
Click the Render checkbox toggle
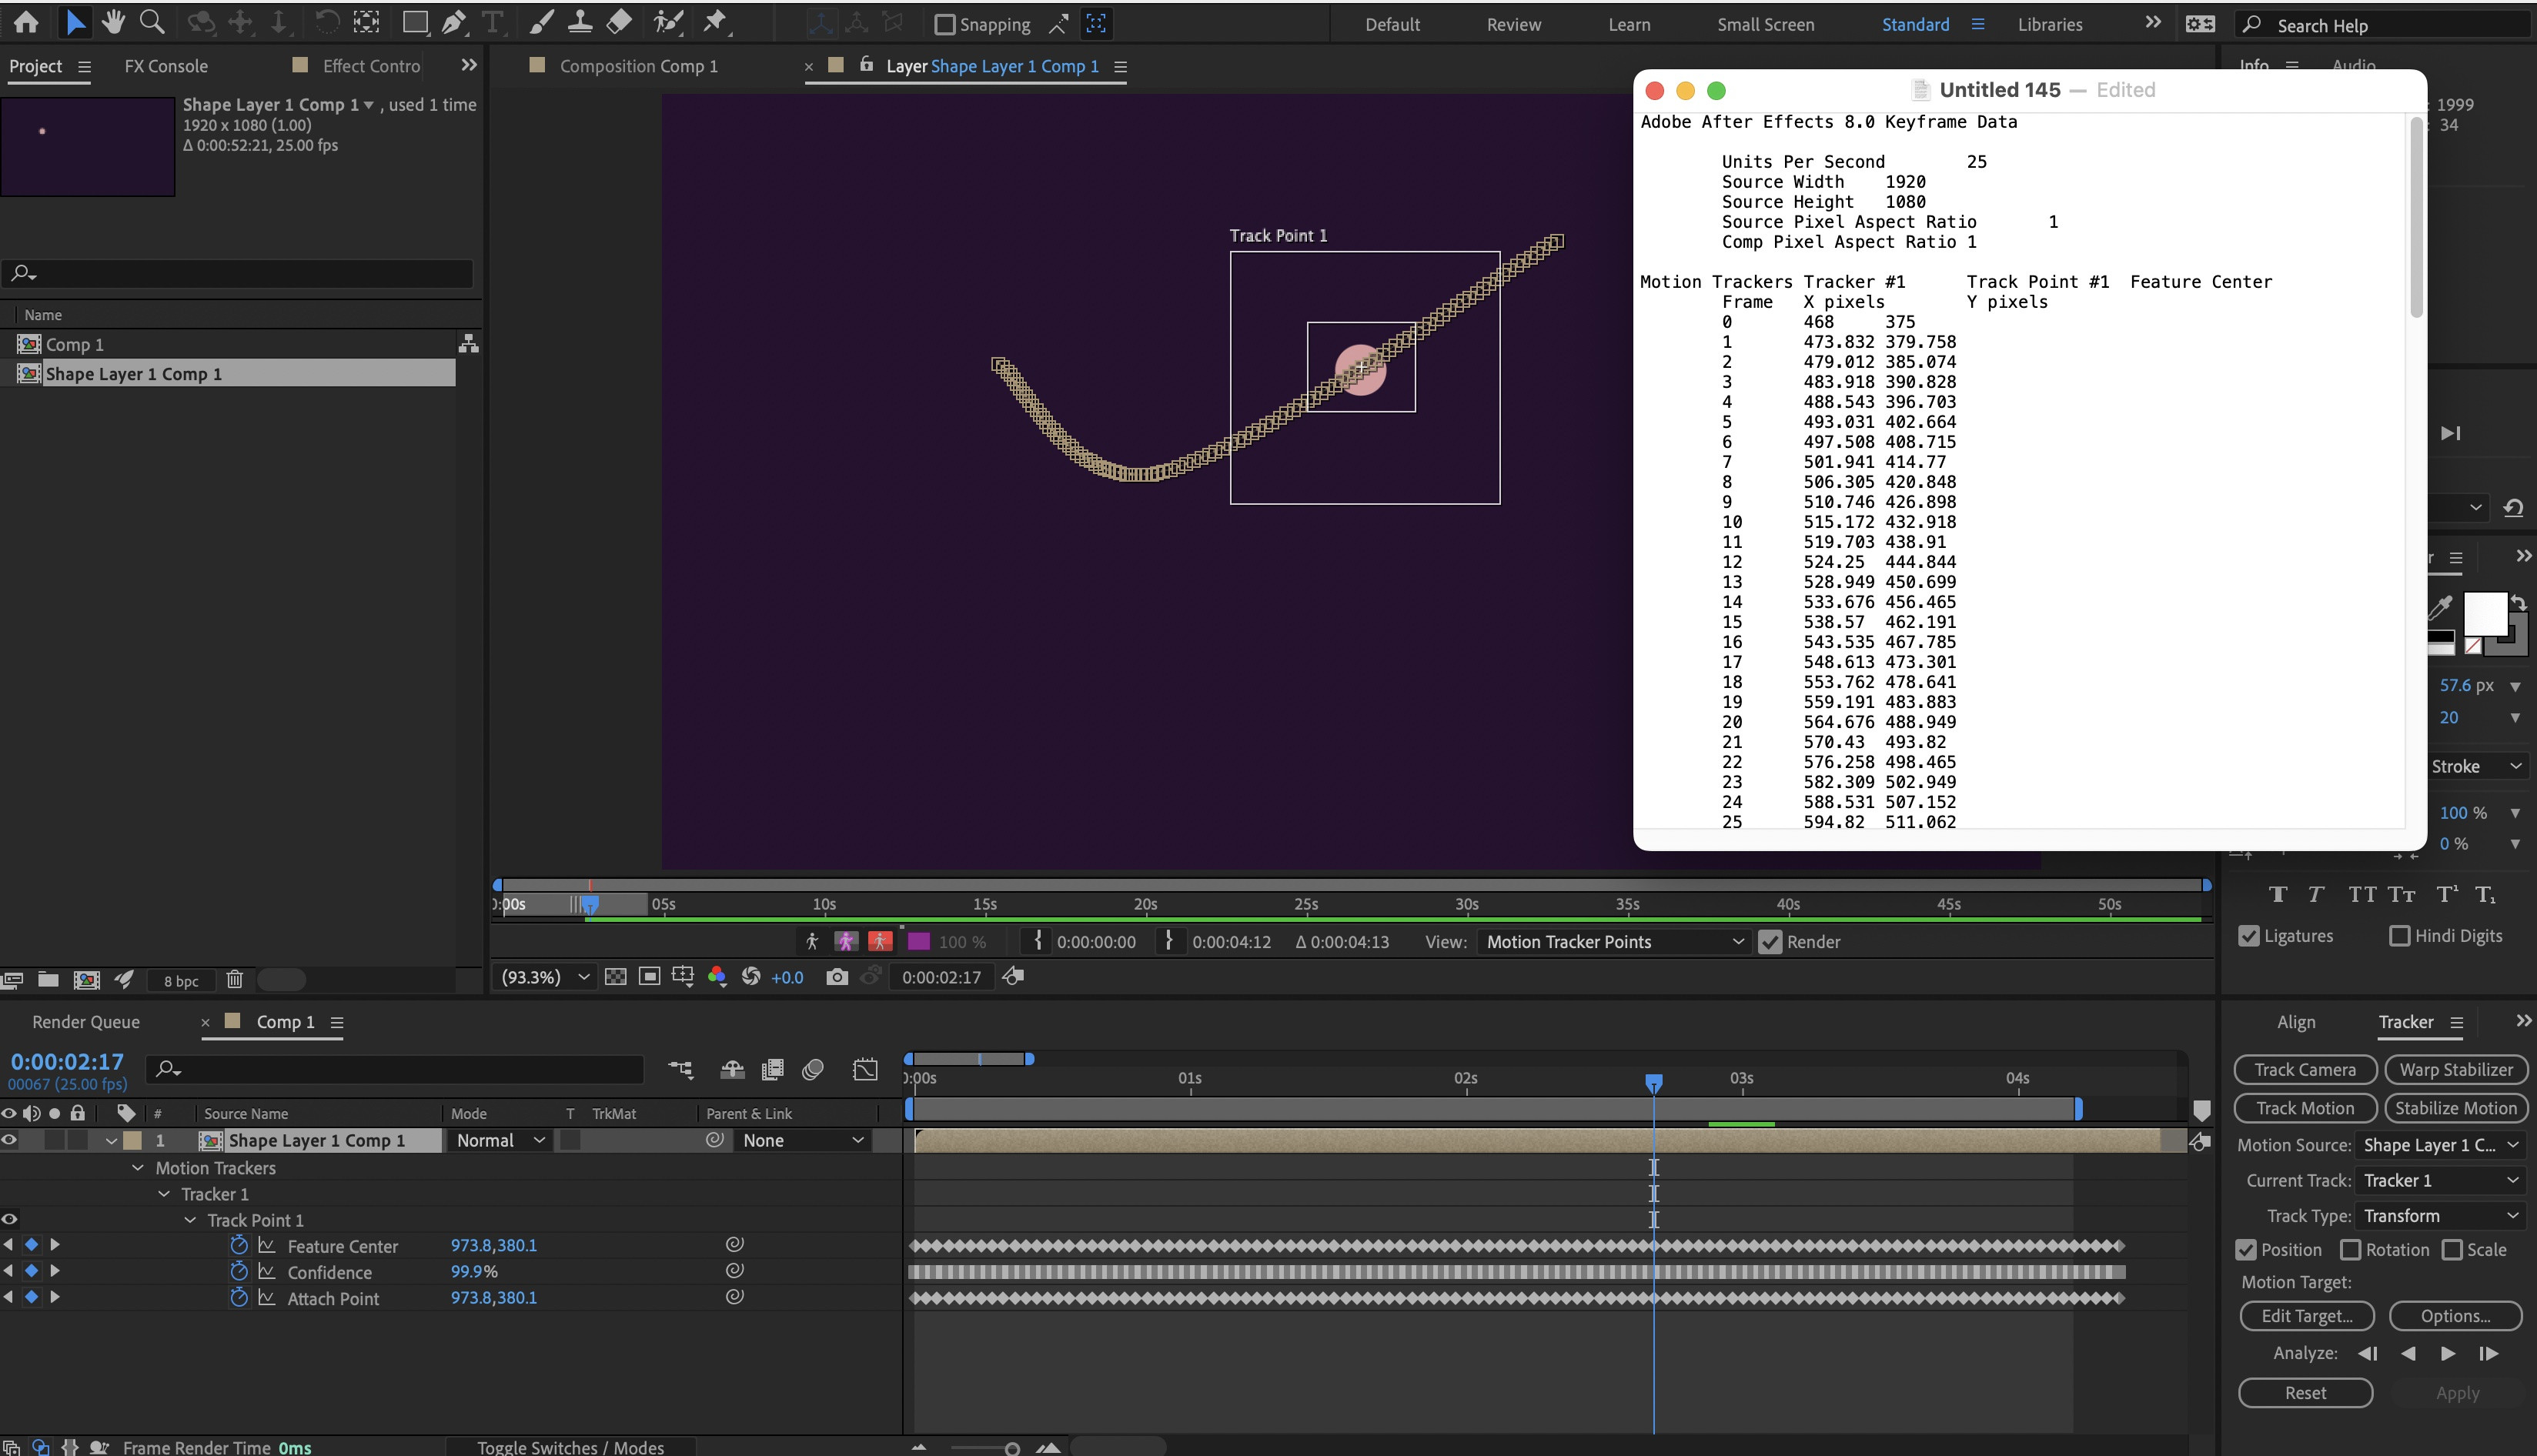(1770, 940)
